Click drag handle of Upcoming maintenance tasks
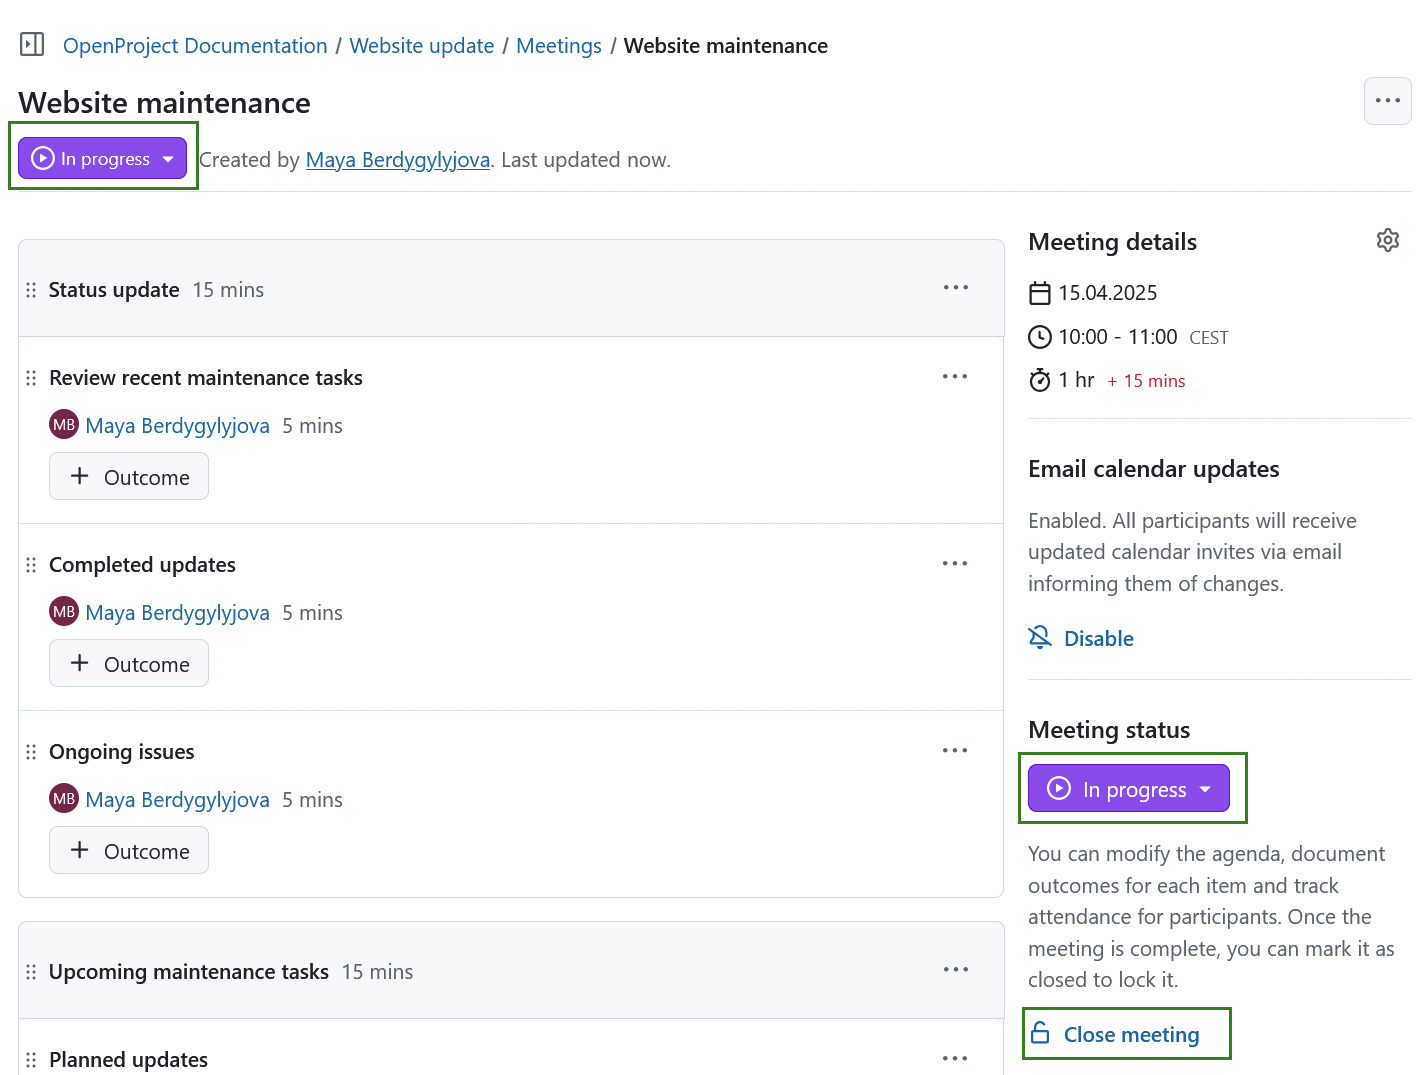Screen dimensions: 1428x1075 pyautogui.click(x=31, y=972)
